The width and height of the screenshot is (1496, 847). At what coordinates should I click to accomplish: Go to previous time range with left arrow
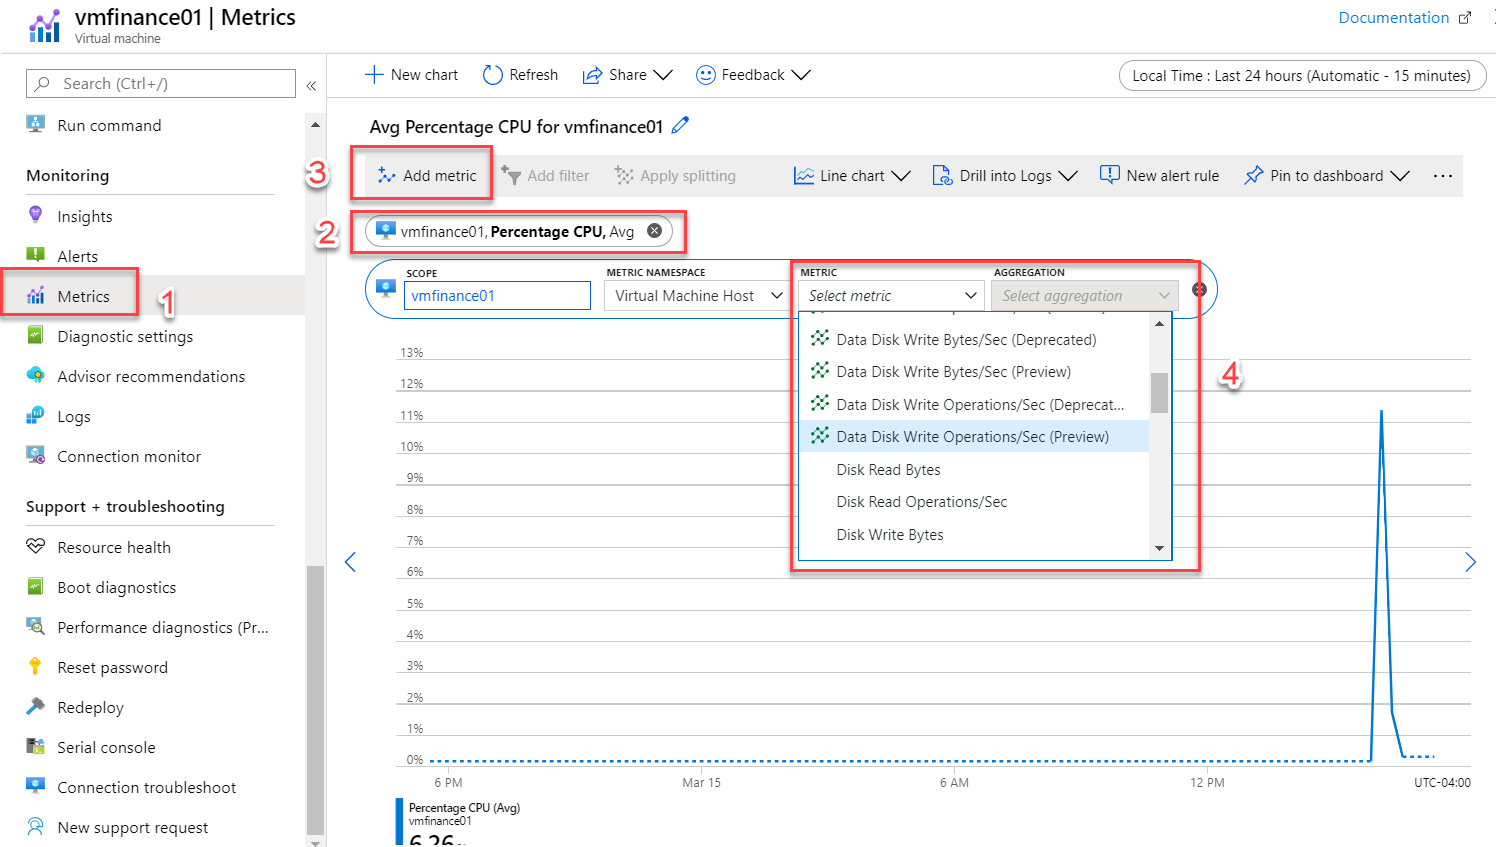click(x=350, y=562)
